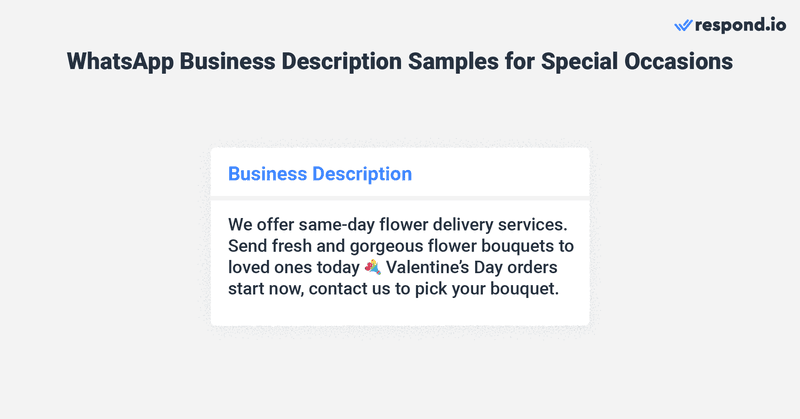The height and width of the screenshot is (419, 800).
Task: Click the bouquet emoji in the description
Action: [372, 267]
